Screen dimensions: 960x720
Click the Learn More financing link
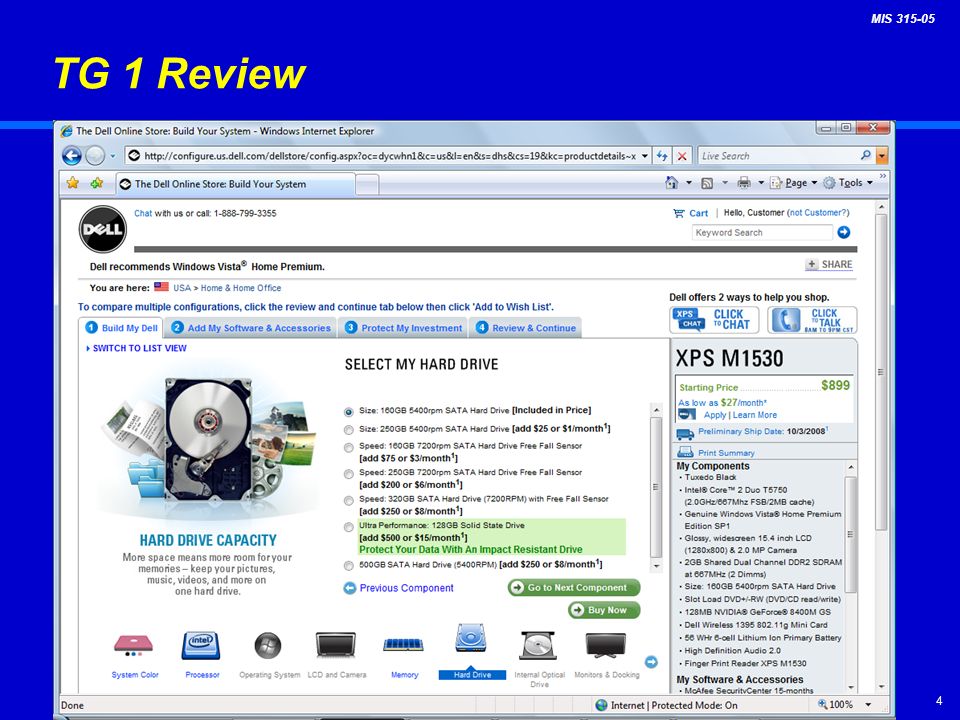click(755, 414)
